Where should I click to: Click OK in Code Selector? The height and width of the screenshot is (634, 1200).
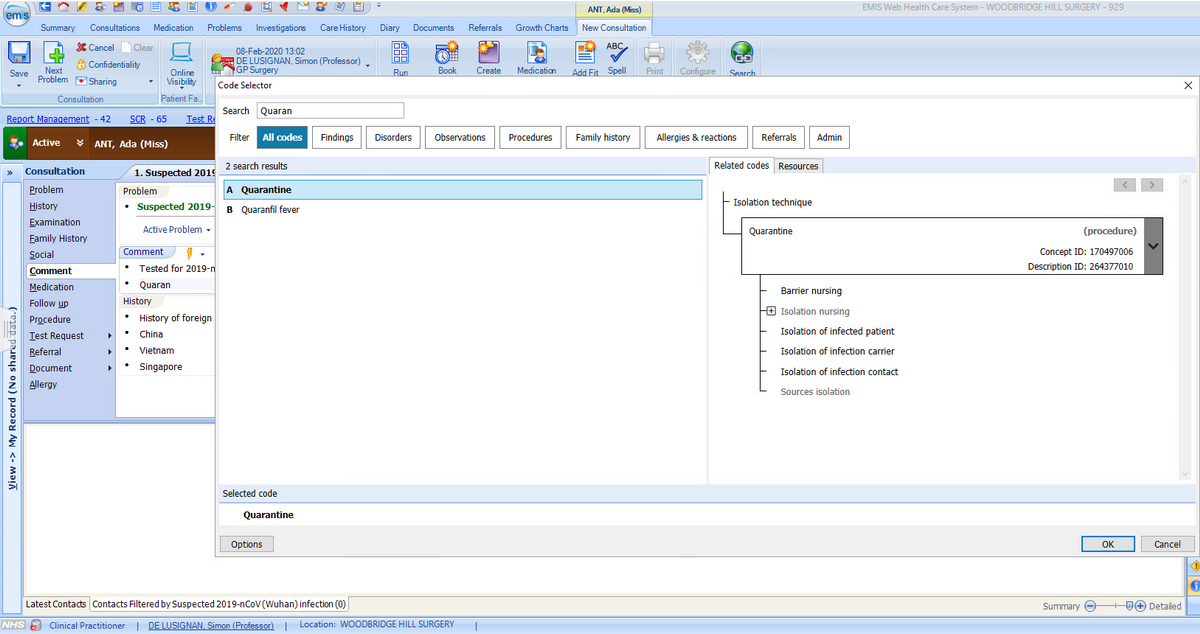[1108, 544]
